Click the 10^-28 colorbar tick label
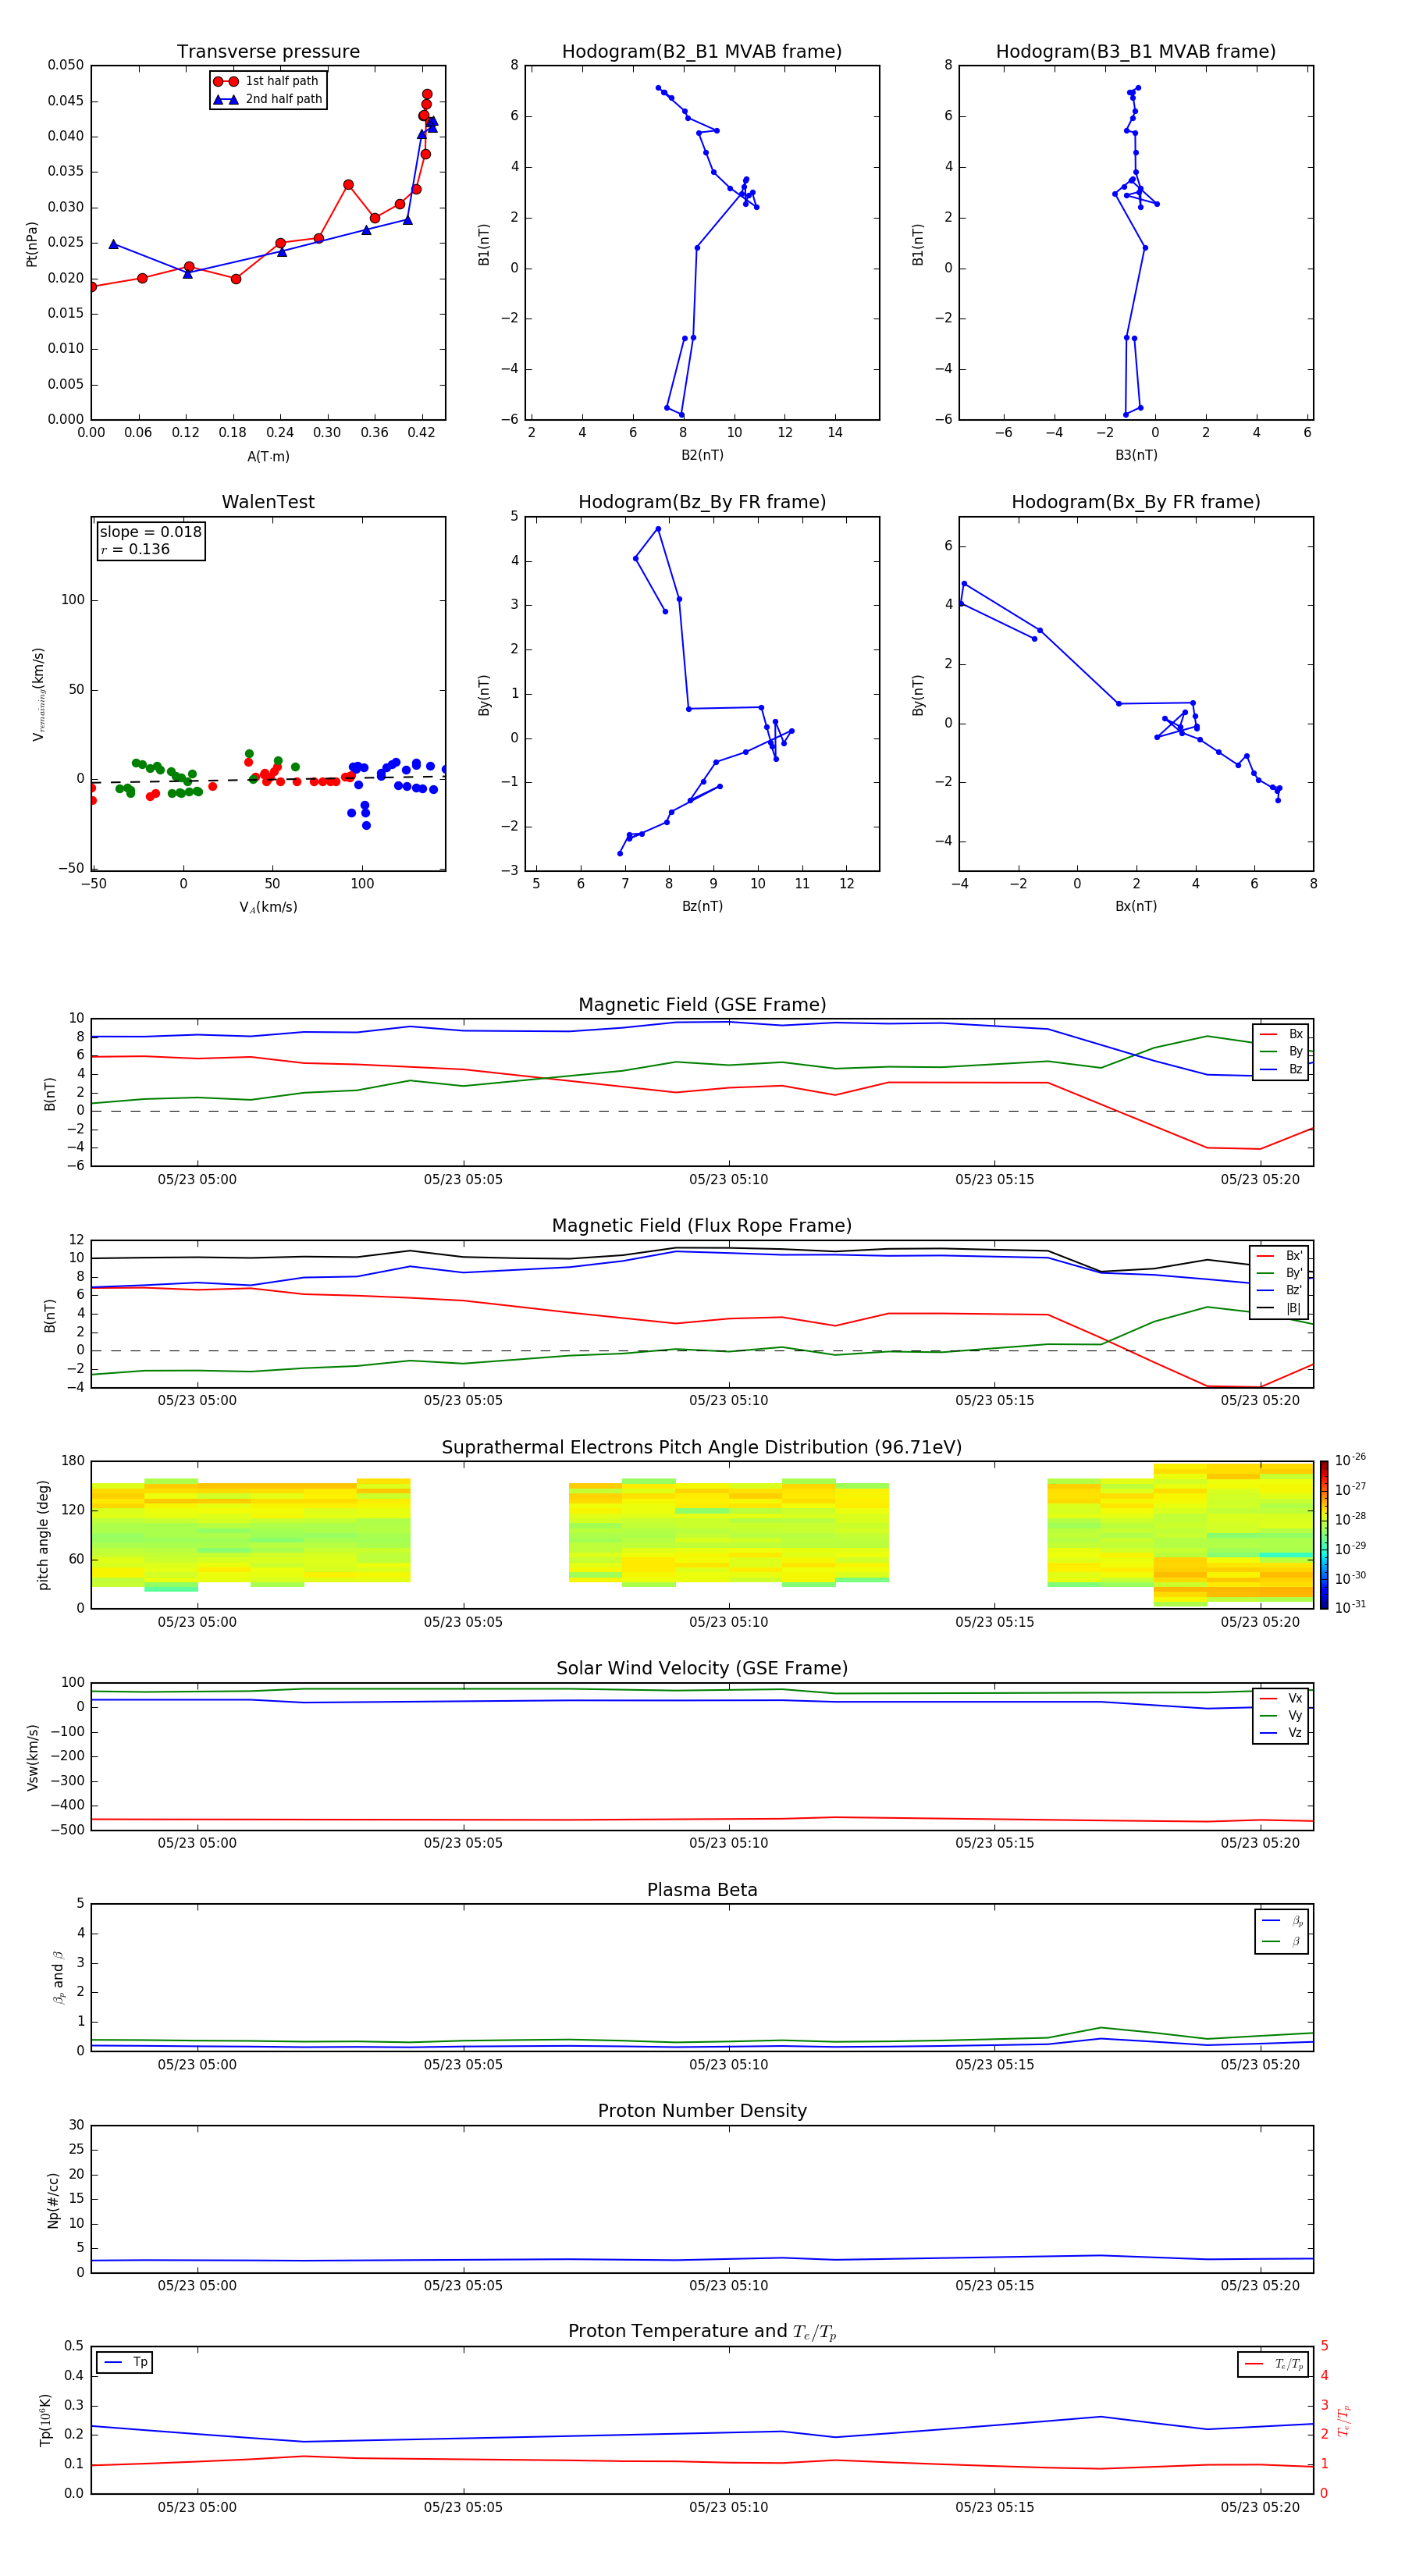Image resolution: width=1405 pixels, height=2576 pixels. point(1350,1518)
